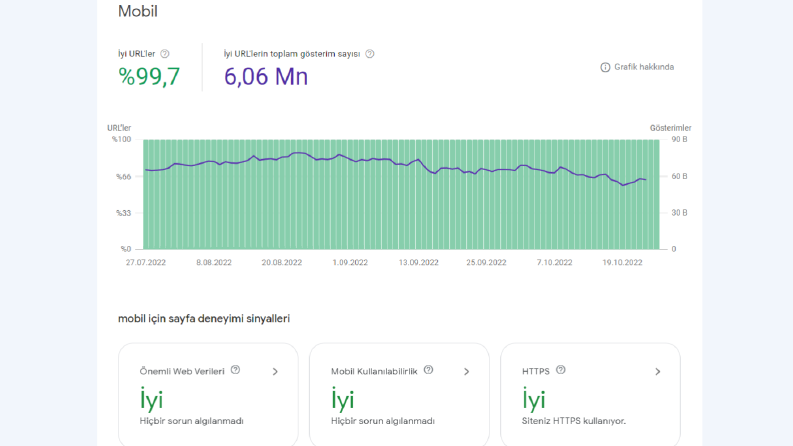Click the Mobil section heading
793x446 pixels.
138,11
